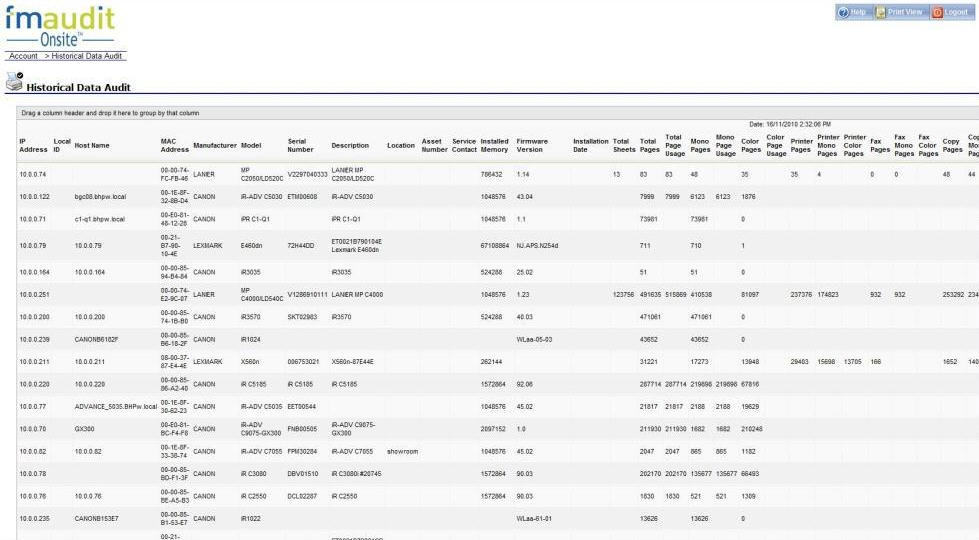Sort by Installation Date column header

(x=591, y=145)
